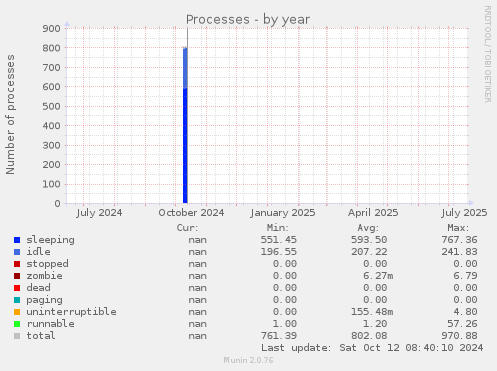Image resolution: width=497 pixels, height=371 pixels.
Task: Click the paging legend teal swatch
Action: (17, 300)
